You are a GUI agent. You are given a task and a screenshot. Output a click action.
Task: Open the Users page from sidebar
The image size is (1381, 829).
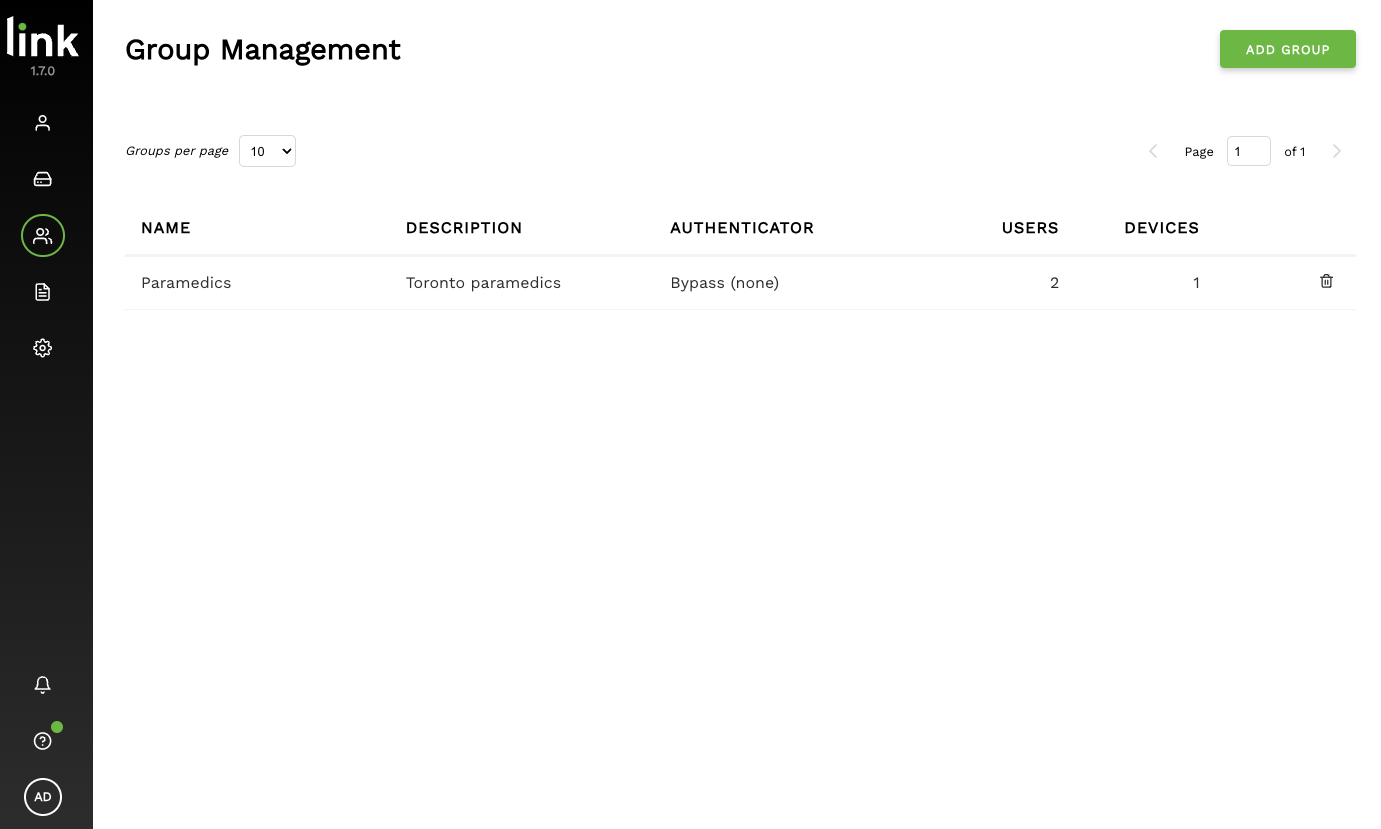(42, 123)
